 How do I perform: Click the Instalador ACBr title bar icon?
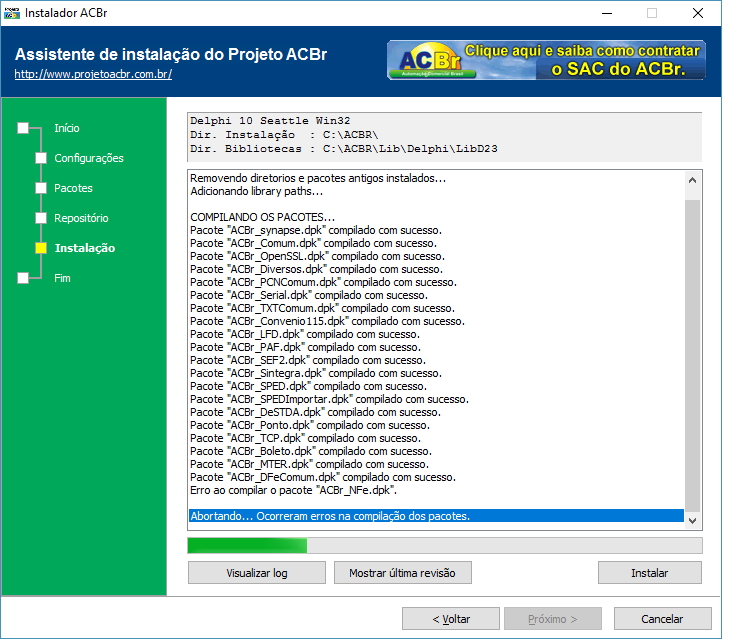tap(12, 13)
